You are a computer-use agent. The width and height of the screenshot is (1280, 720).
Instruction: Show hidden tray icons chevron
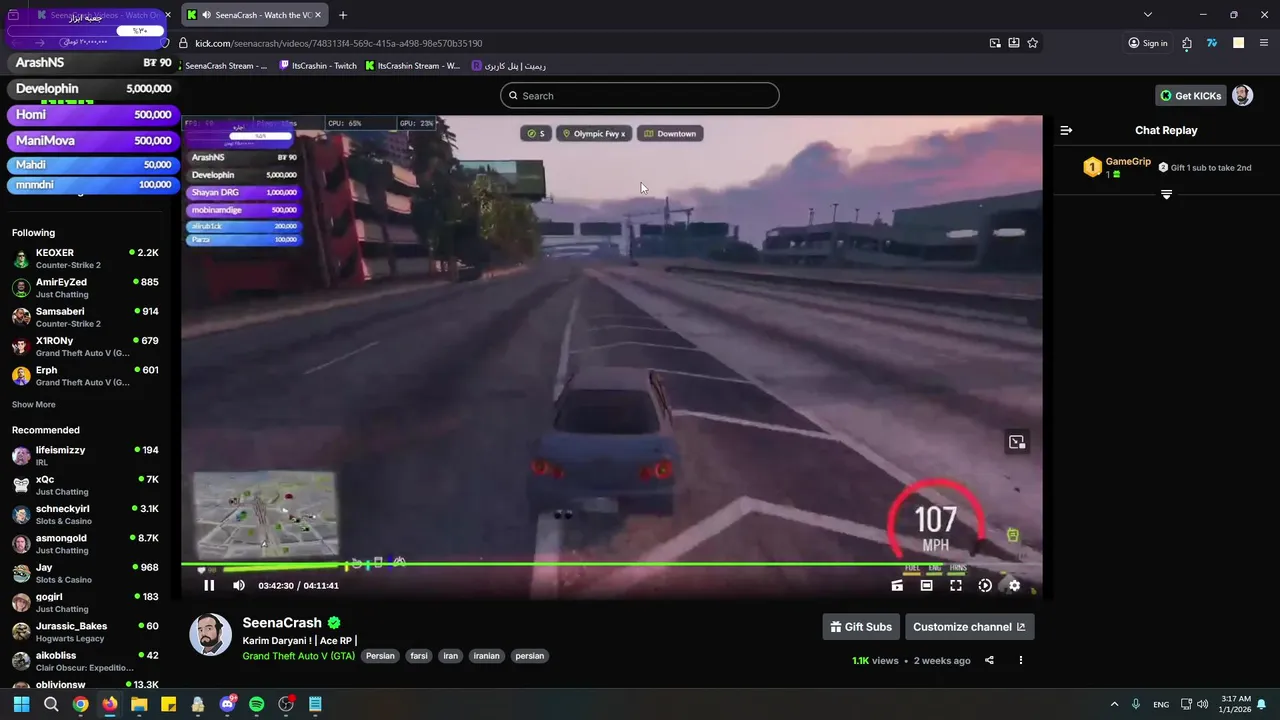(1114, 704)
